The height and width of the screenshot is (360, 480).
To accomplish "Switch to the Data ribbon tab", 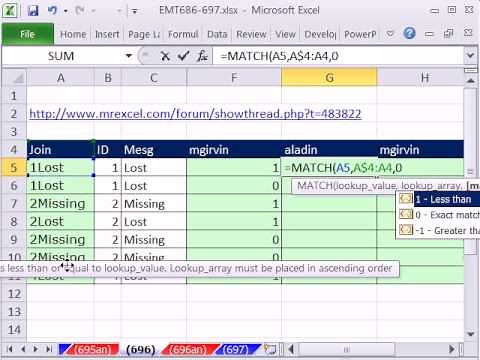I will [217, 34].
